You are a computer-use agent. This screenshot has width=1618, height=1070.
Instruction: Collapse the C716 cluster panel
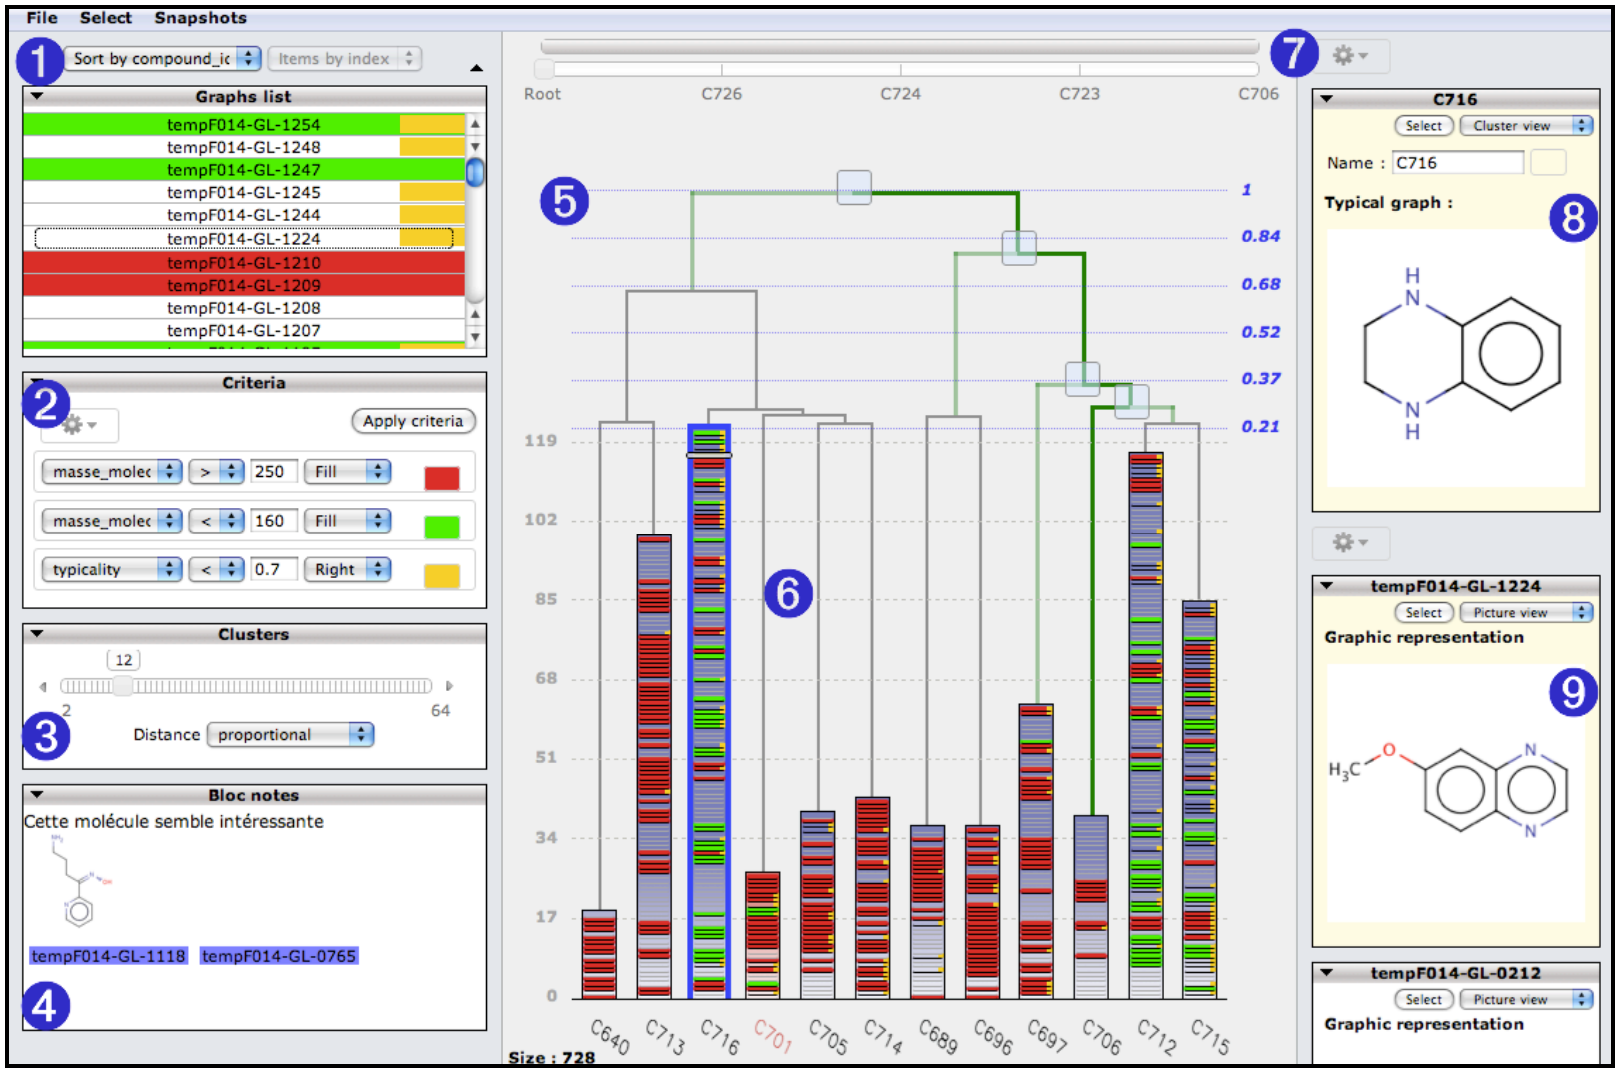click(x=1327, y=99)
